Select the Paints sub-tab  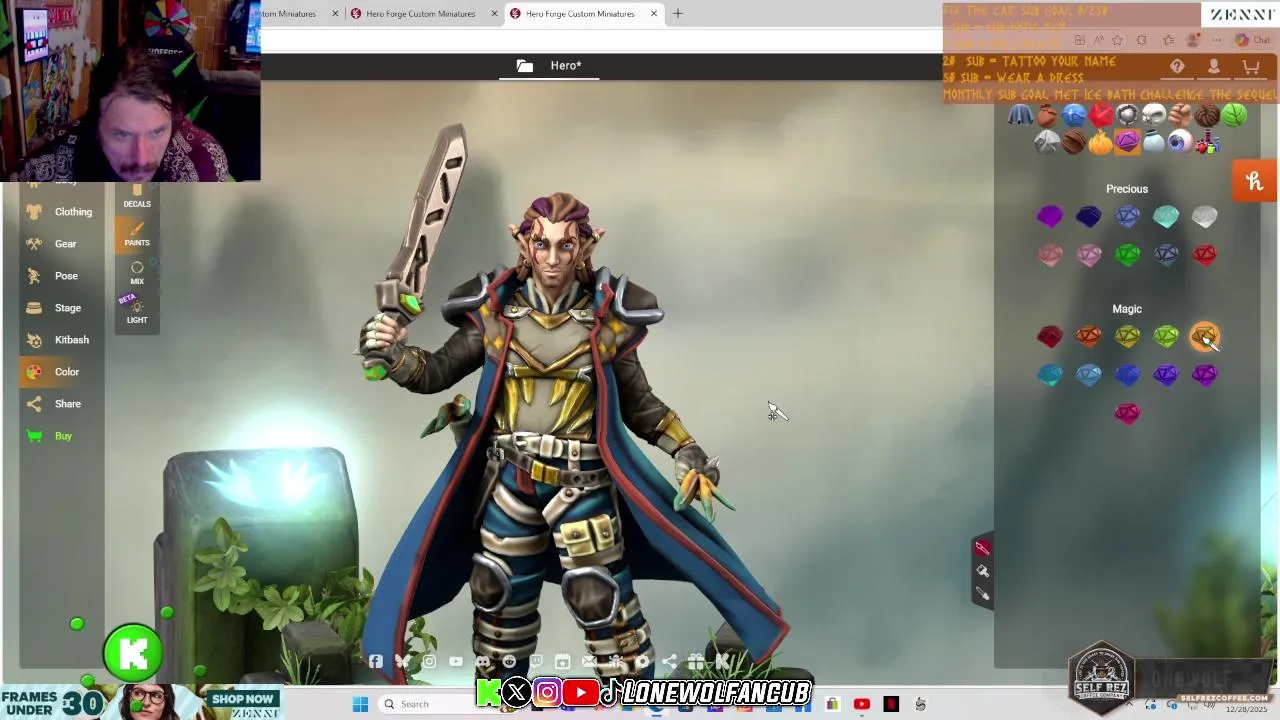coord(137,235)
